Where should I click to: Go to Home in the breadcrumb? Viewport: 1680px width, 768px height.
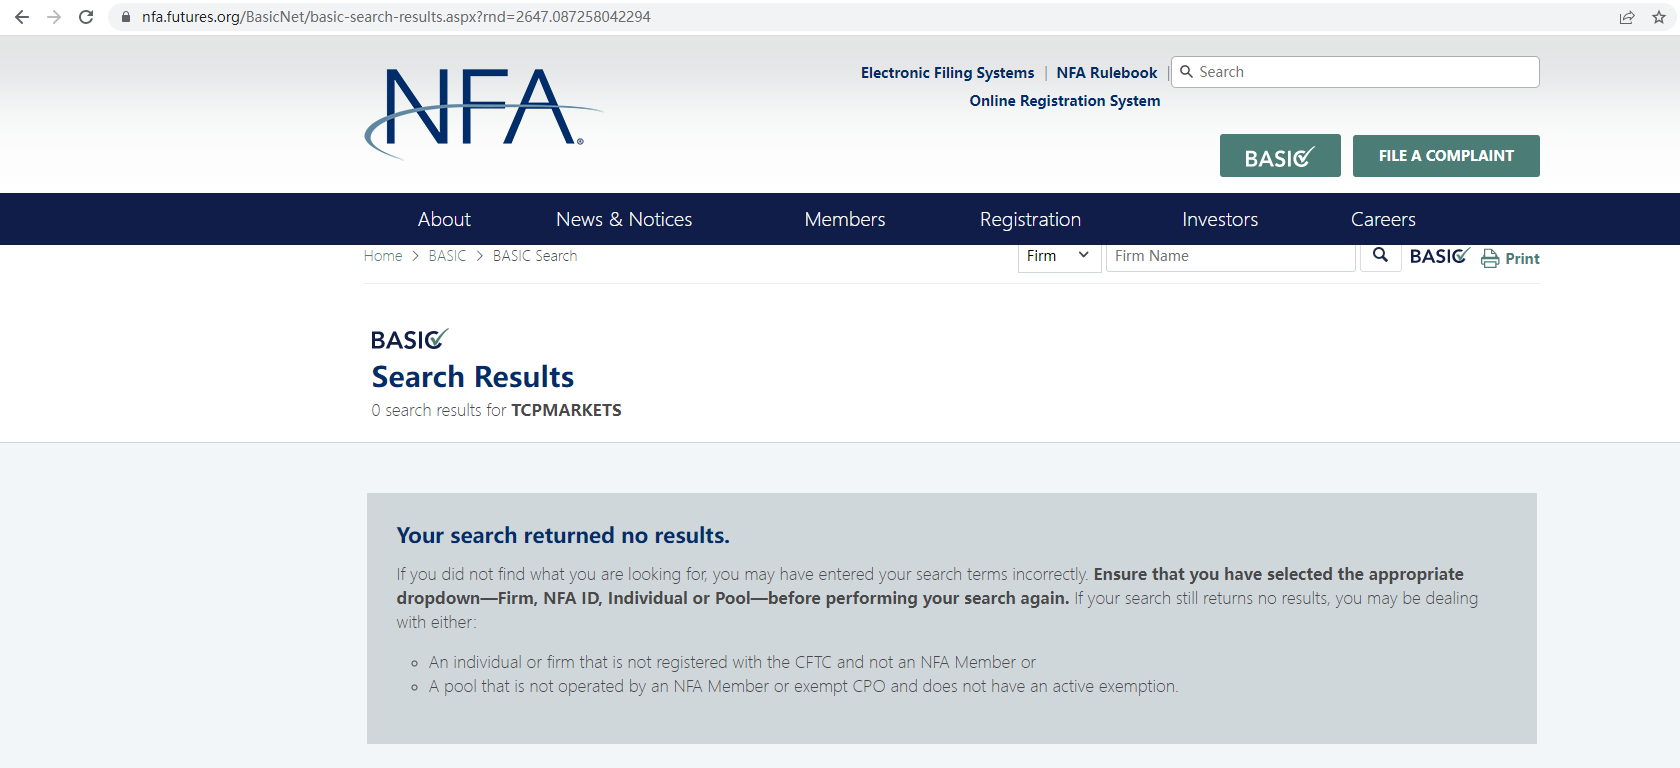[x=383, y=256]
